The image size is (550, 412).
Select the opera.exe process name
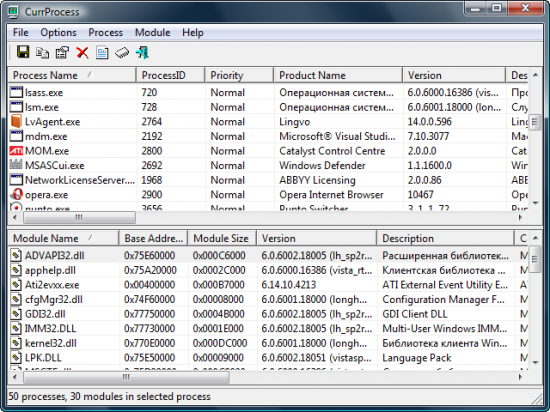[46, 195]
